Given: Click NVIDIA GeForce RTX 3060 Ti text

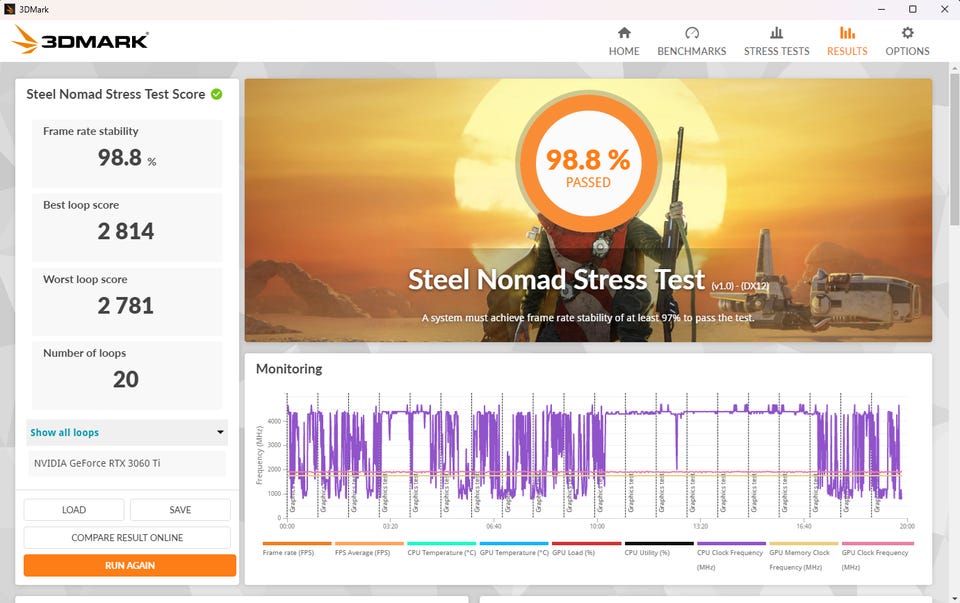Looking at the screenshot, I should tap(97, 463).
